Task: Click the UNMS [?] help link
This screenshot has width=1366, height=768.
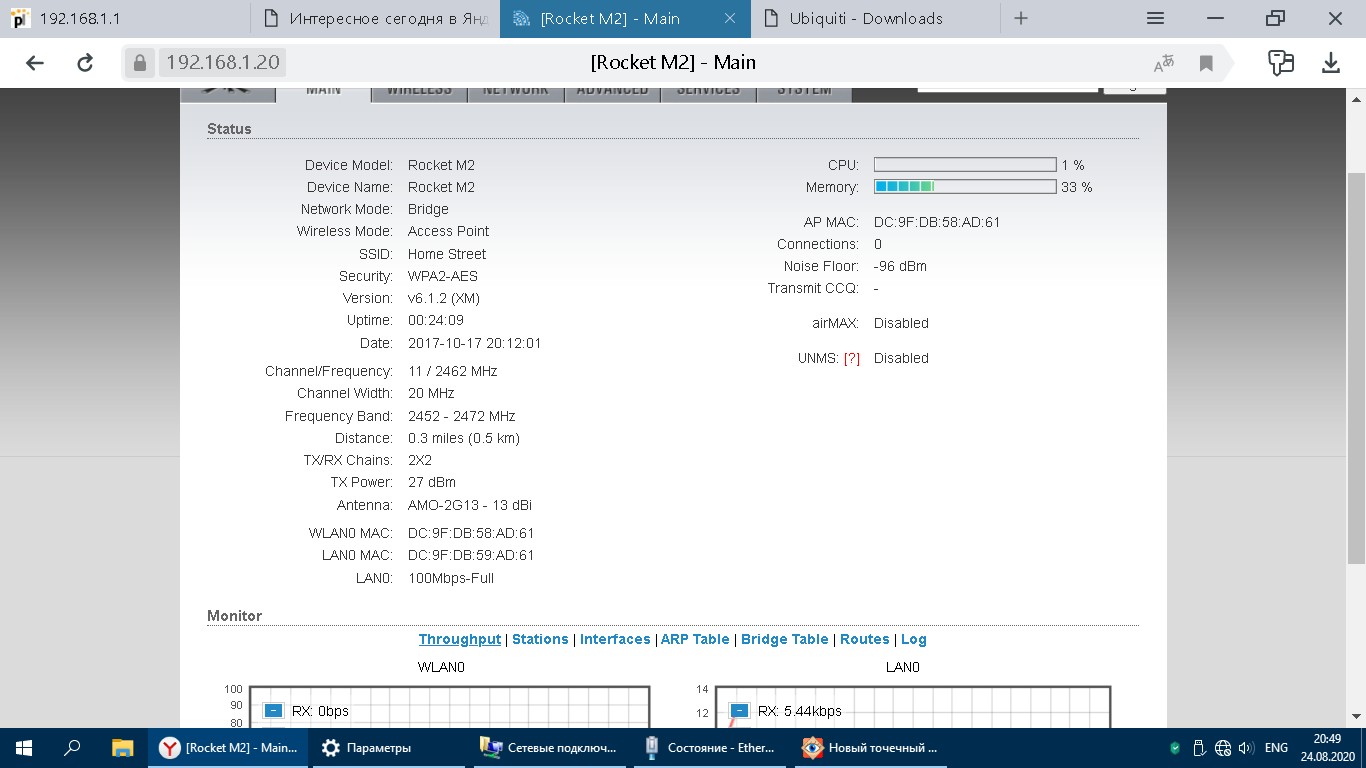Action: [852, 358]
